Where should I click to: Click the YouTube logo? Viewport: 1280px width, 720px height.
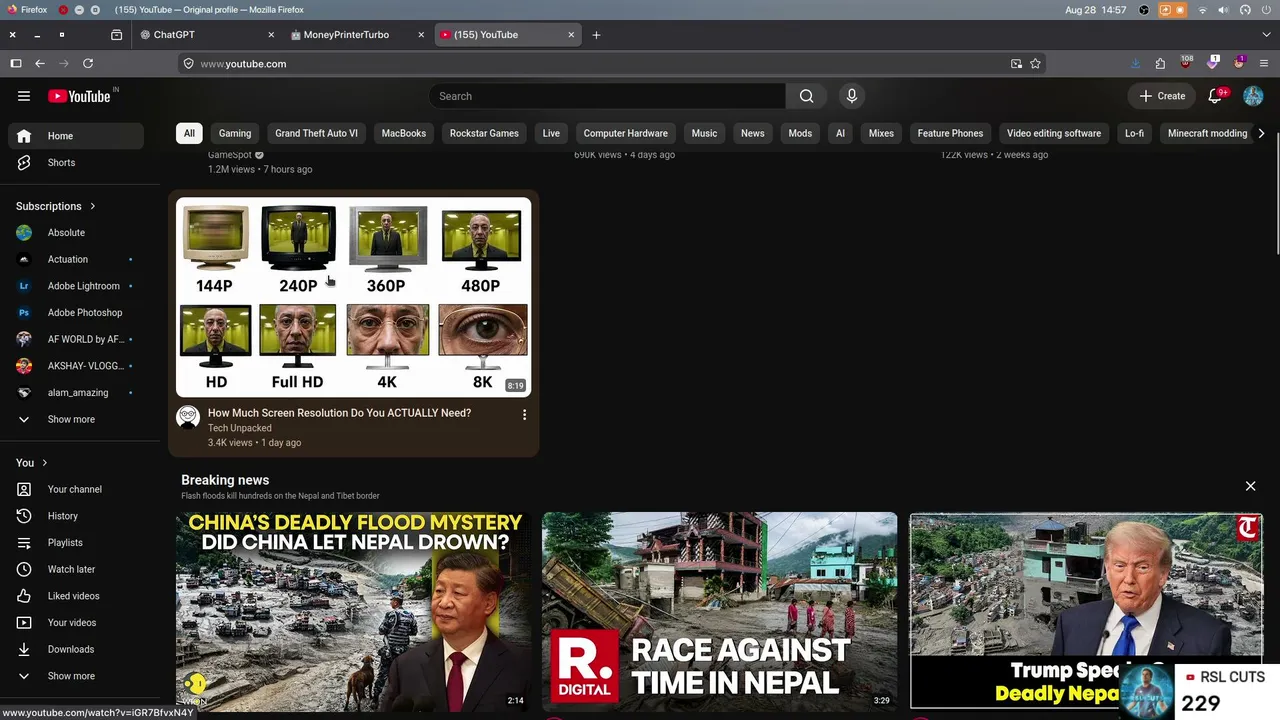(x=79, y=96)
